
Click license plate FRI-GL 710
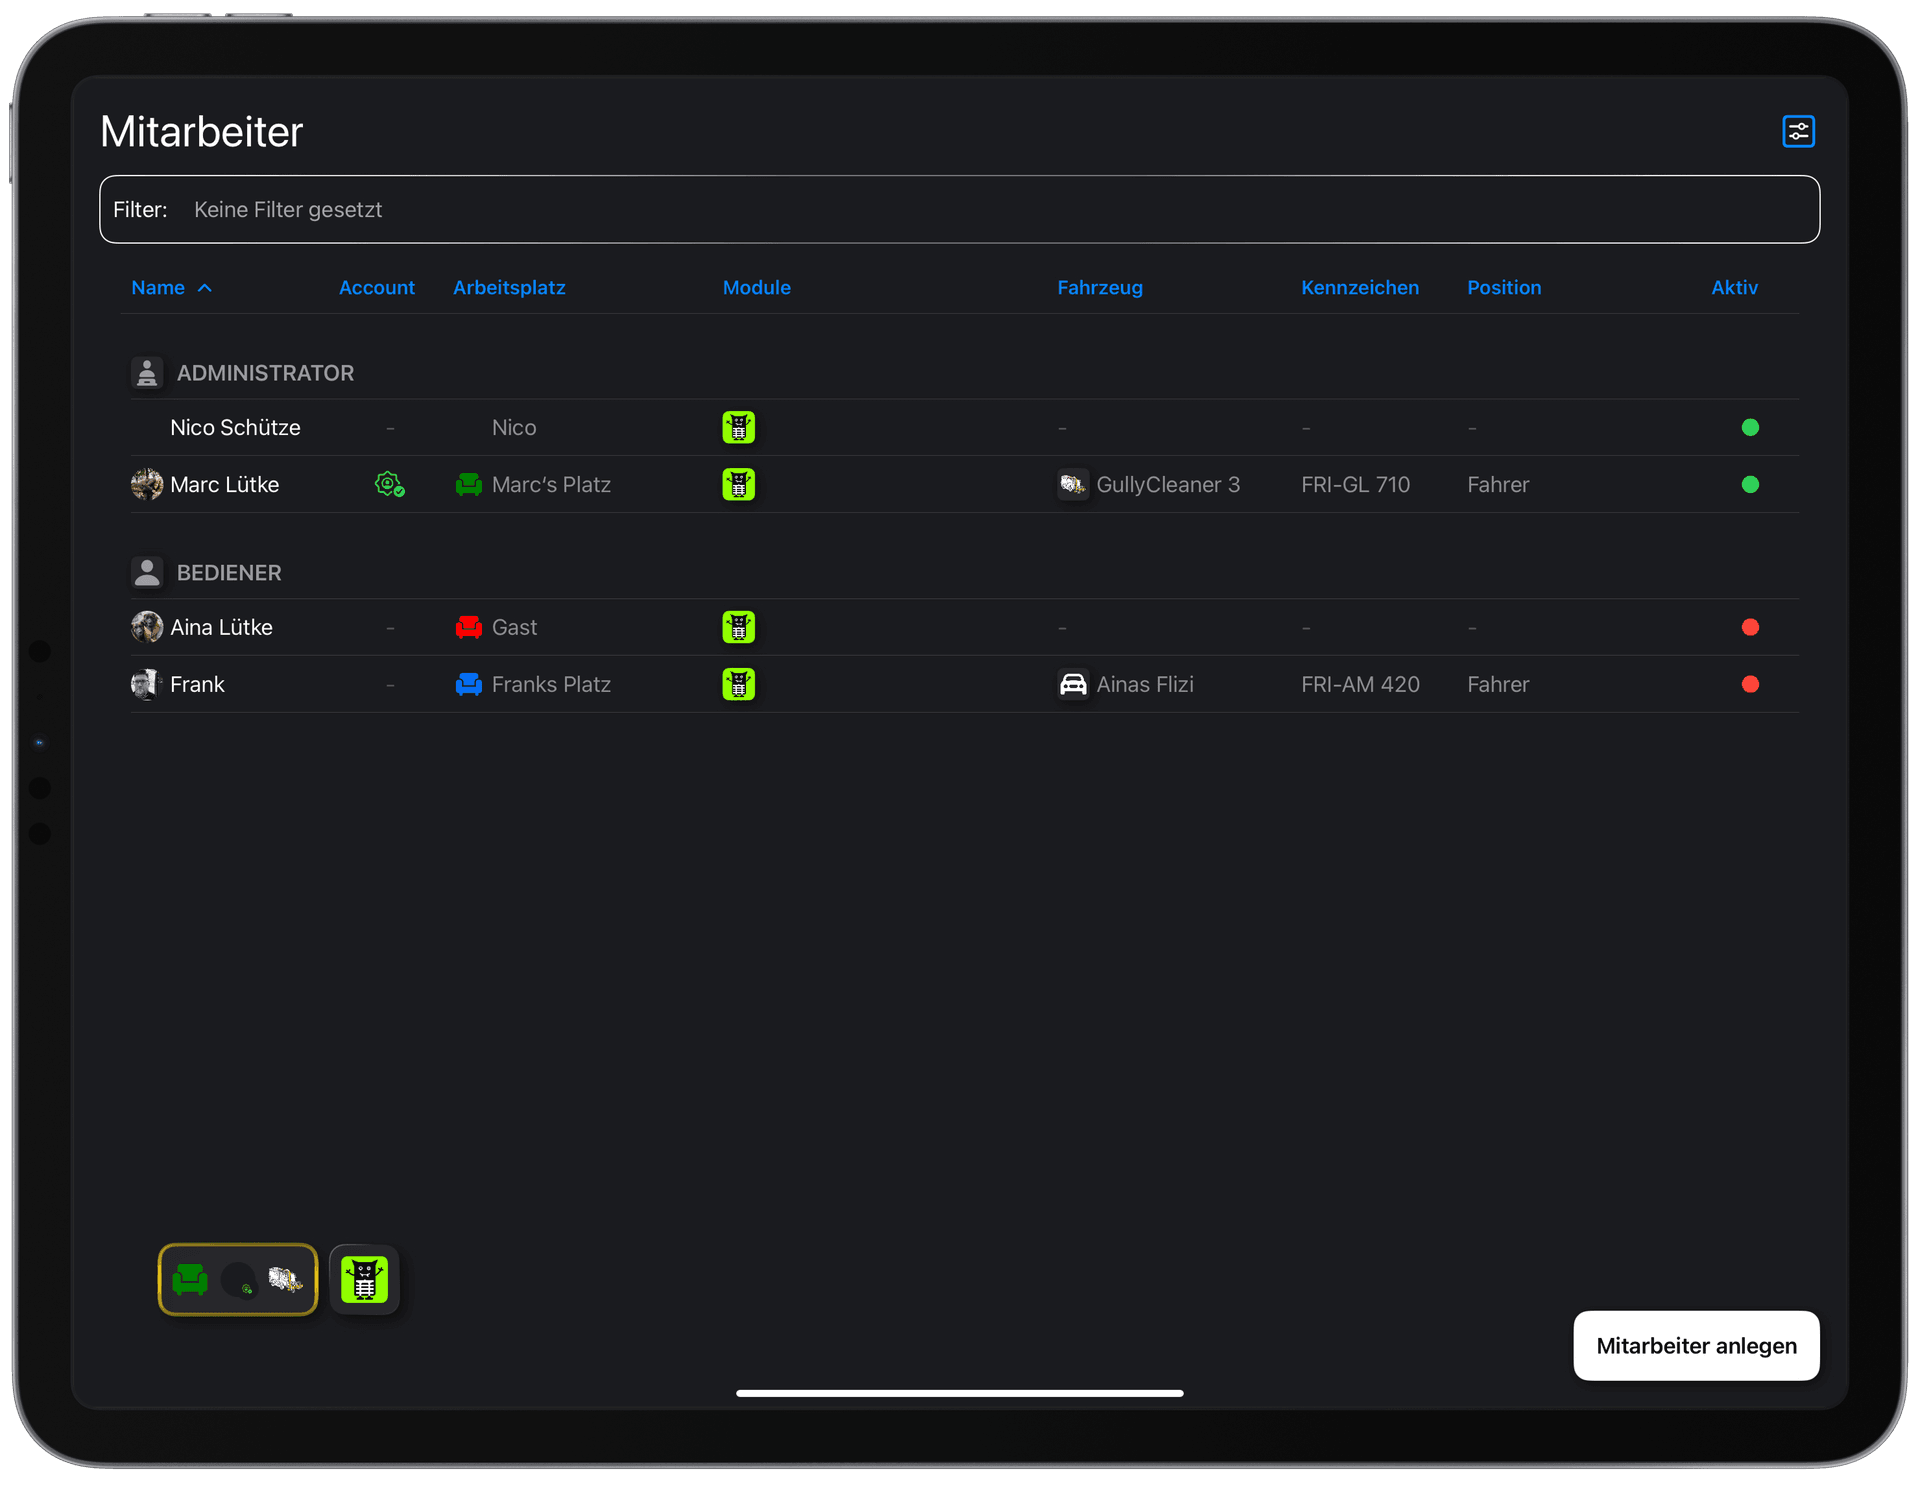[1355, 484]
